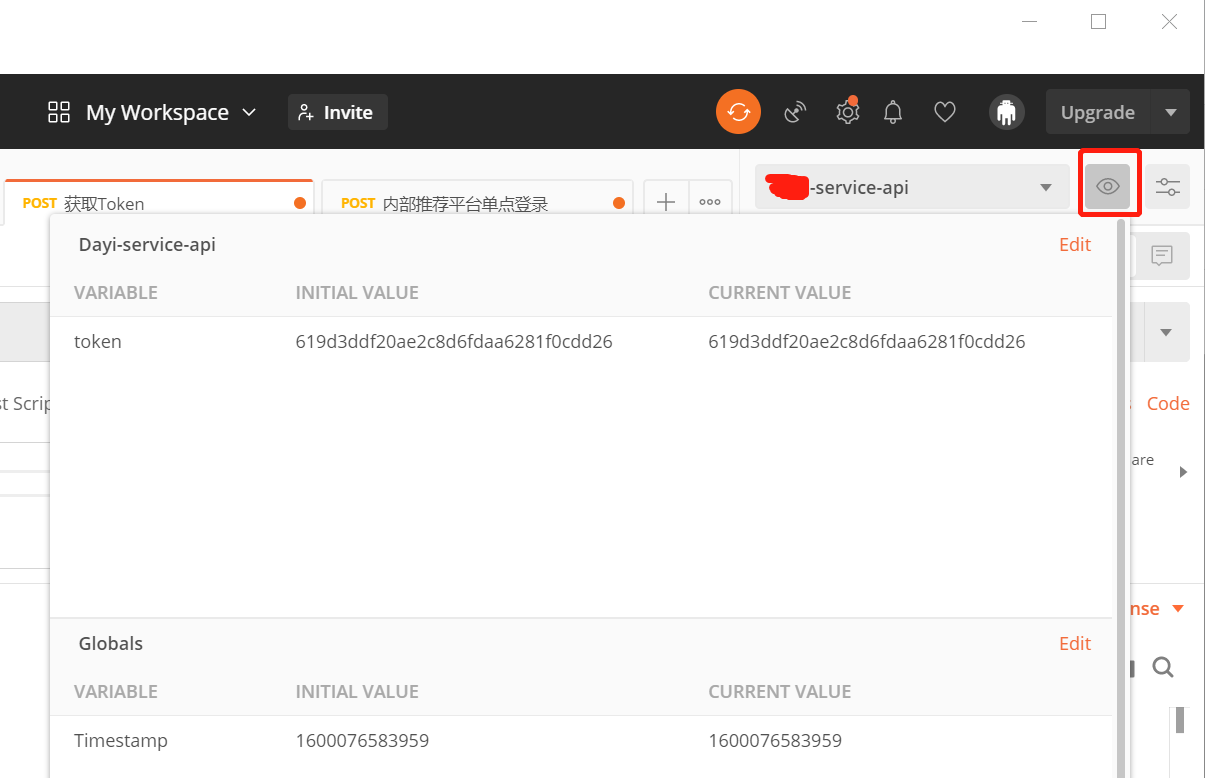Open Postman settings gear
Viewport: 1205px width, 778px height.
(x=847, y=111)
